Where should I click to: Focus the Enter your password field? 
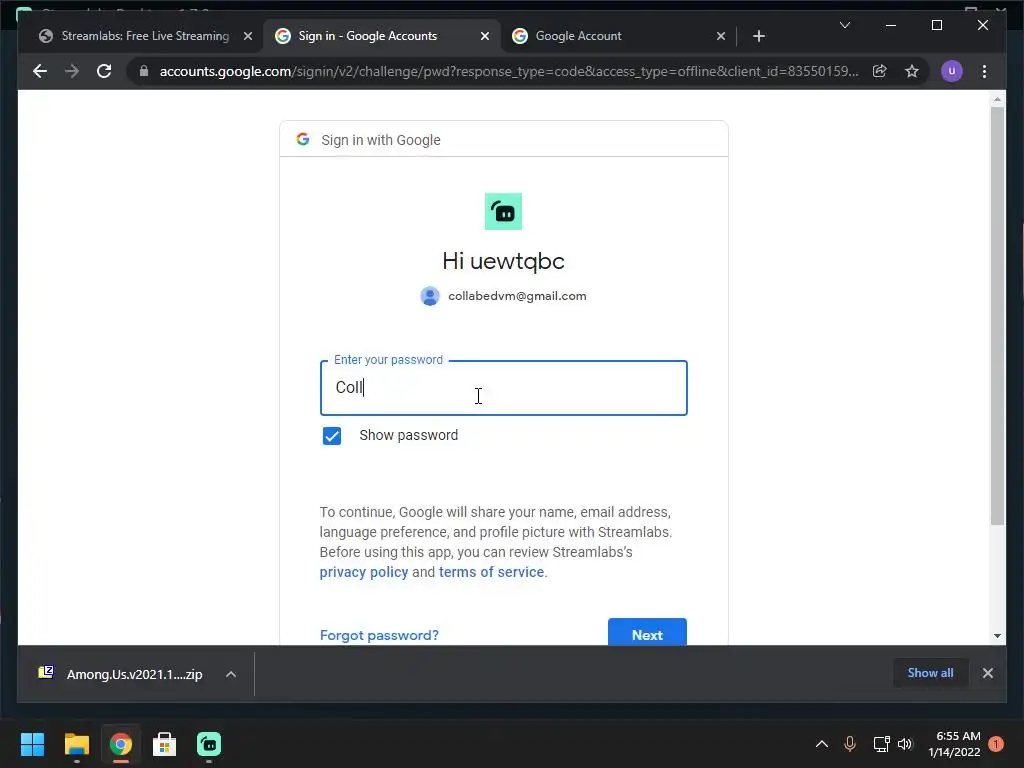click(x=504, y=388)
